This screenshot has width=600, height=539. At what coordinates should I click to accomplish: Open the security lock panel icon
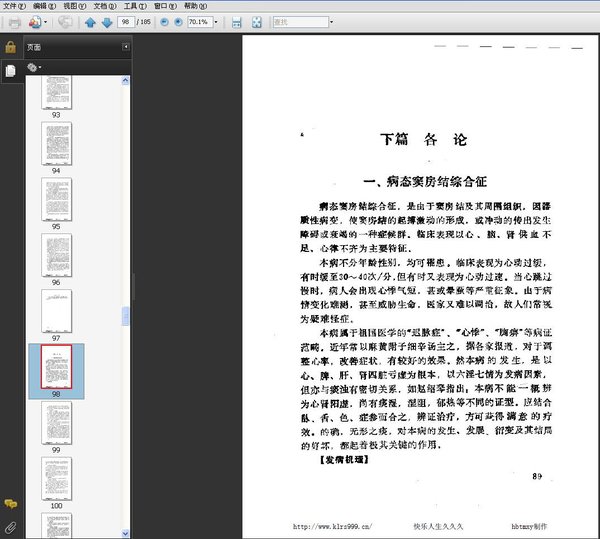coord(10,47)
